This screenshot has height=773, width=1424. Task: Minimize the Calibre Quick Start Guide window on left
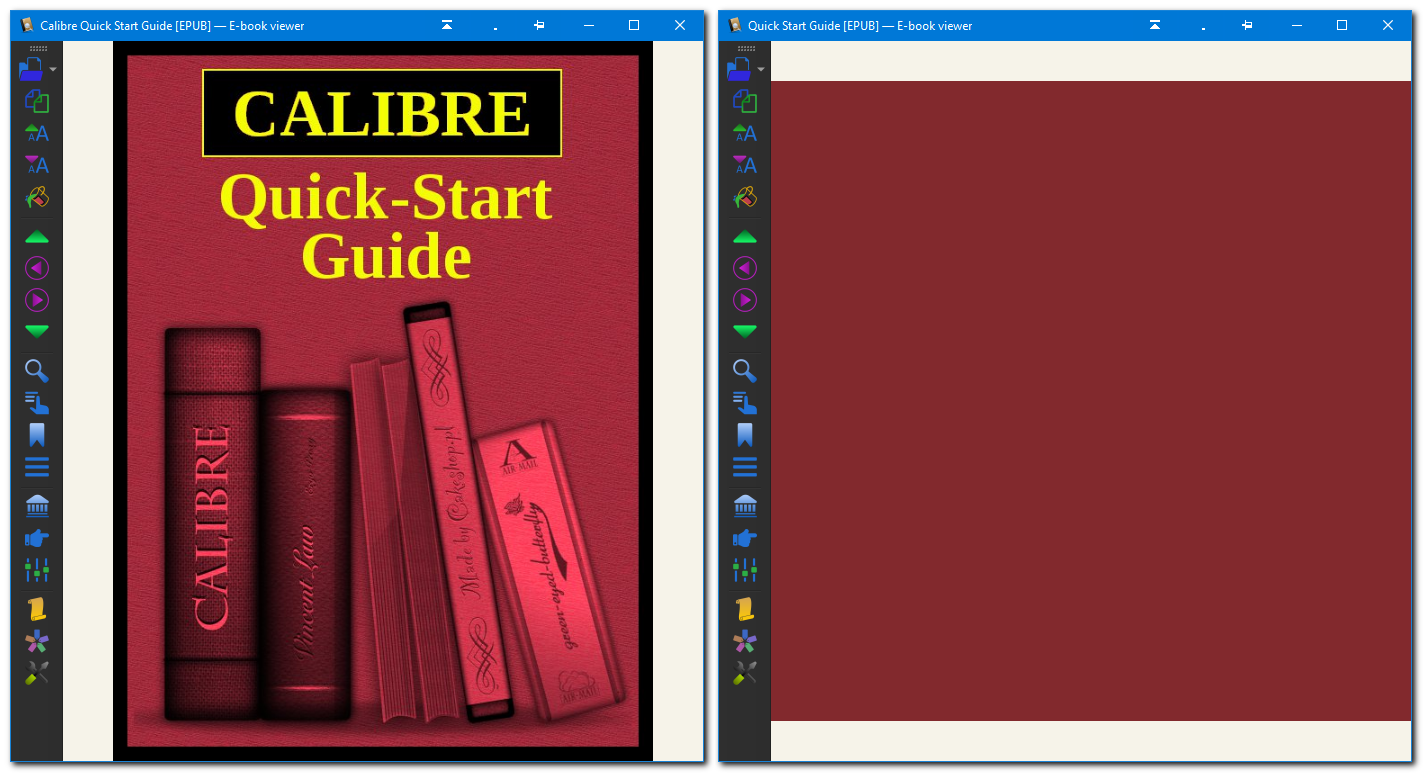tap(588, 25)
